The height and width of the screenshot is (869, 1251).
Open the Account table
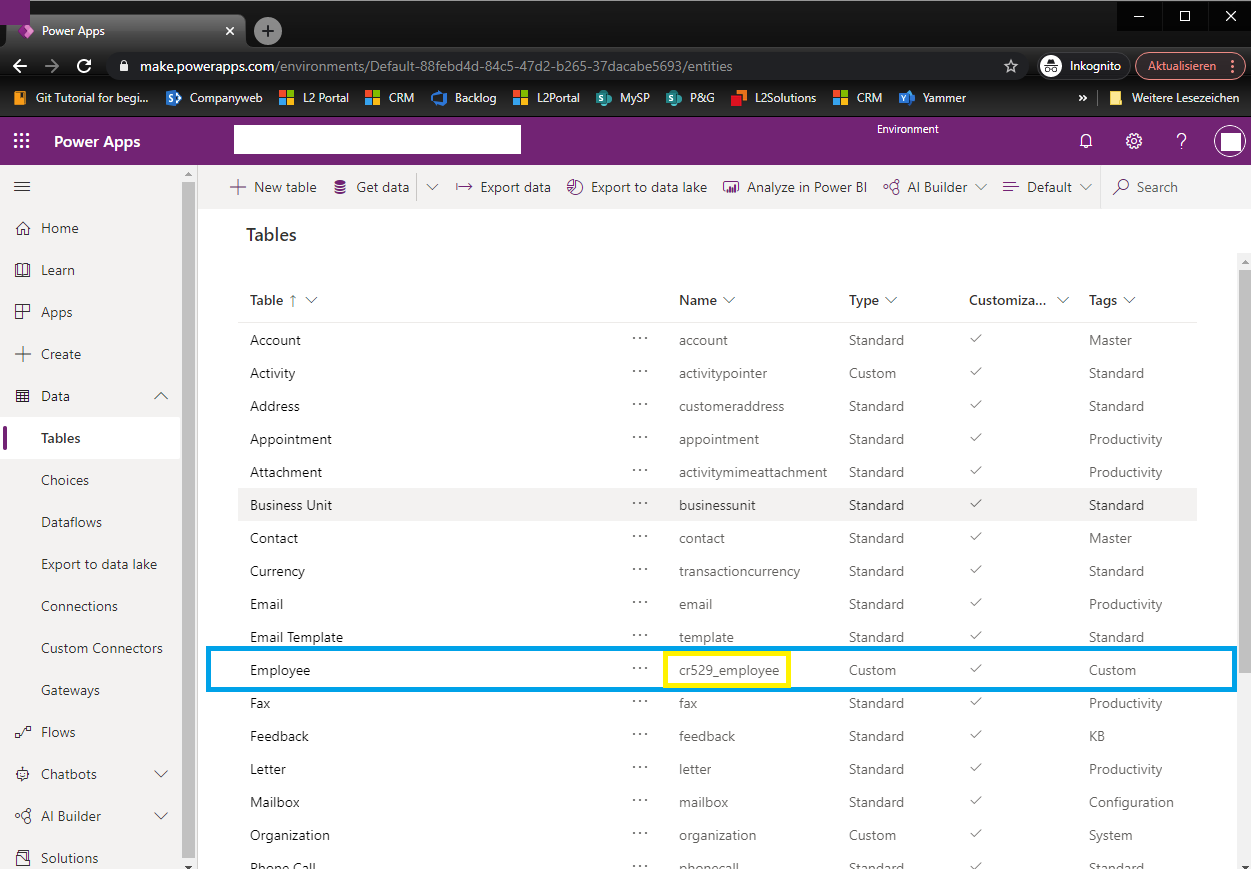tap(275, 340)
